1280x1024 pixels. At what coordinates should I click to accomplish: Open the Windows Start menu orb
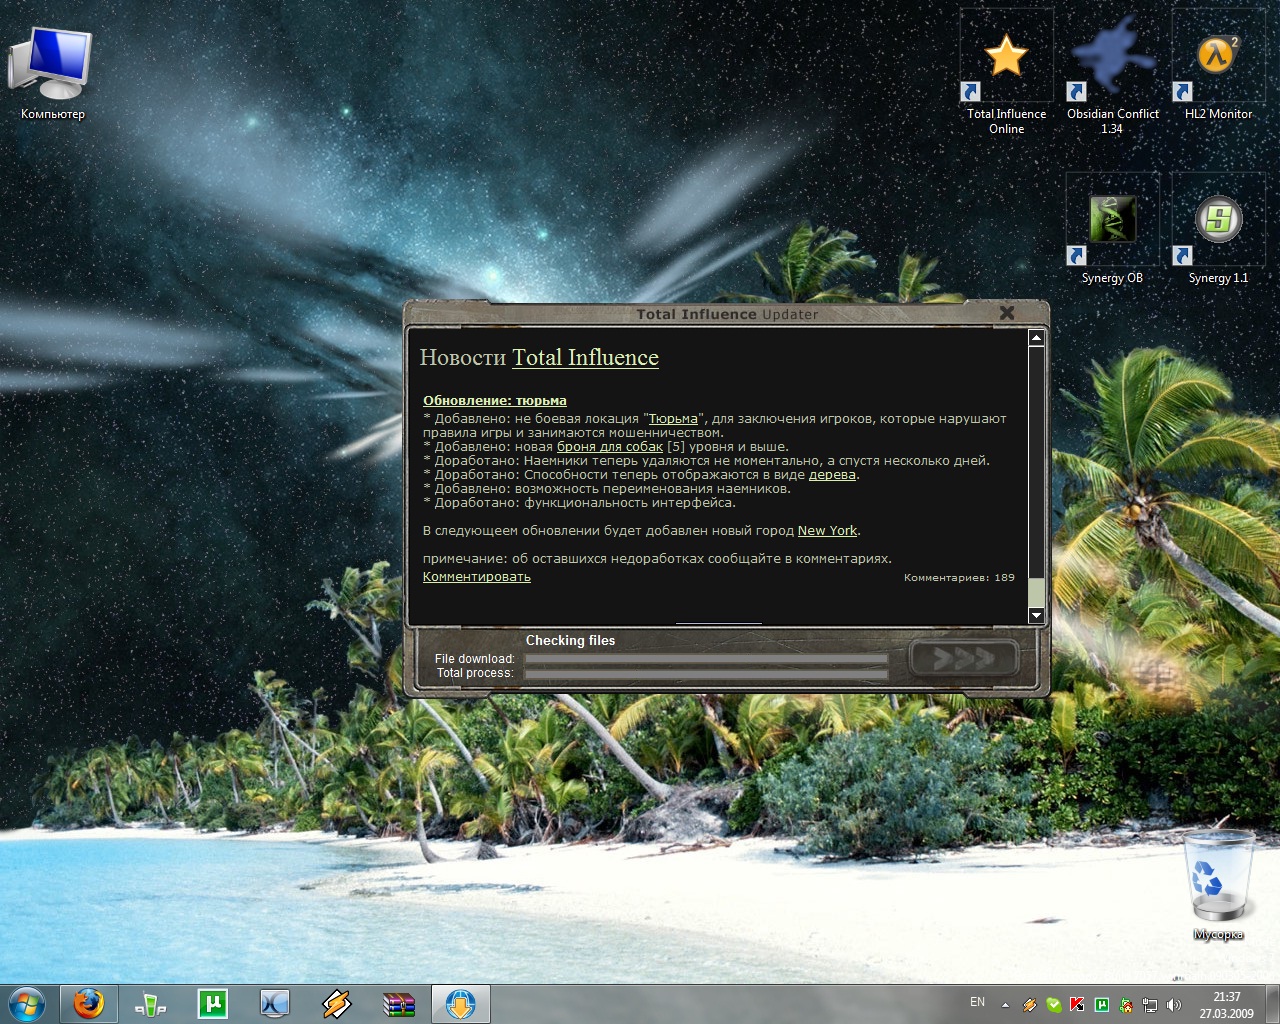pyautogui.click(x=27, y=1003)
